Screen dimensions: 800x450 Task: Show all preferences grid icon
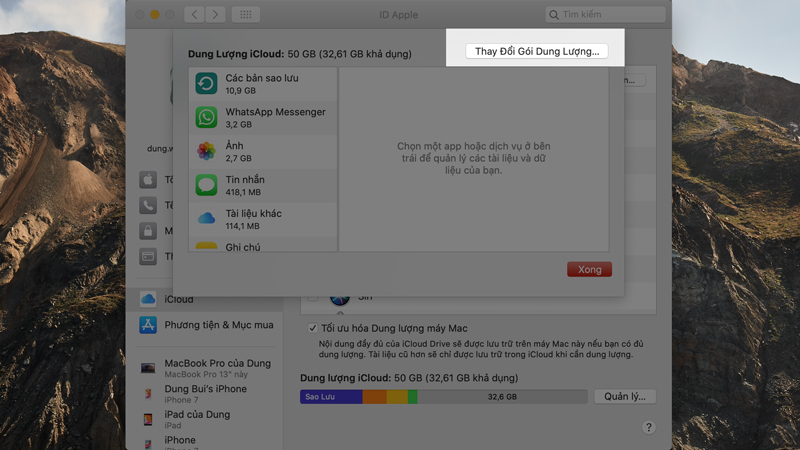246,14
